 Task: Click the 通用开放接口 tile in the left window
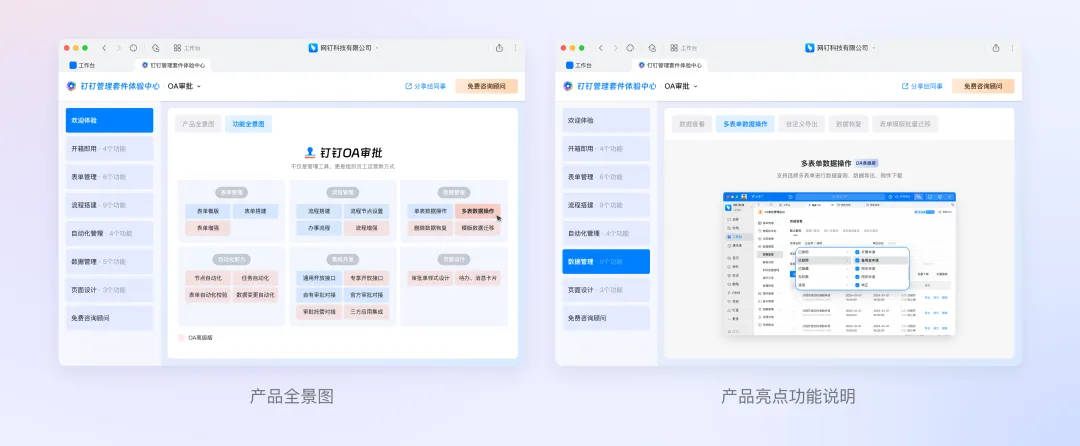pos(319,278)
